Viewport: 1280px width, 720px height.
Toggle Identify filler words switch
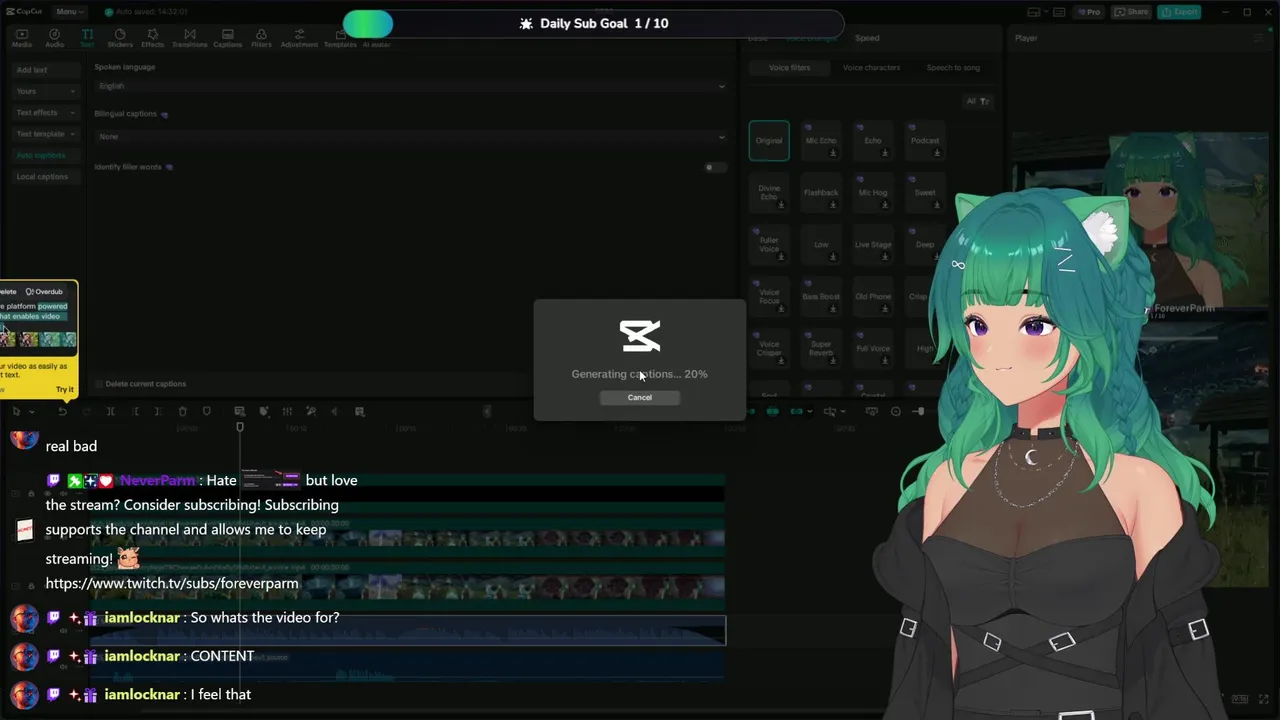pyautogui.click(x=713, y=167)
